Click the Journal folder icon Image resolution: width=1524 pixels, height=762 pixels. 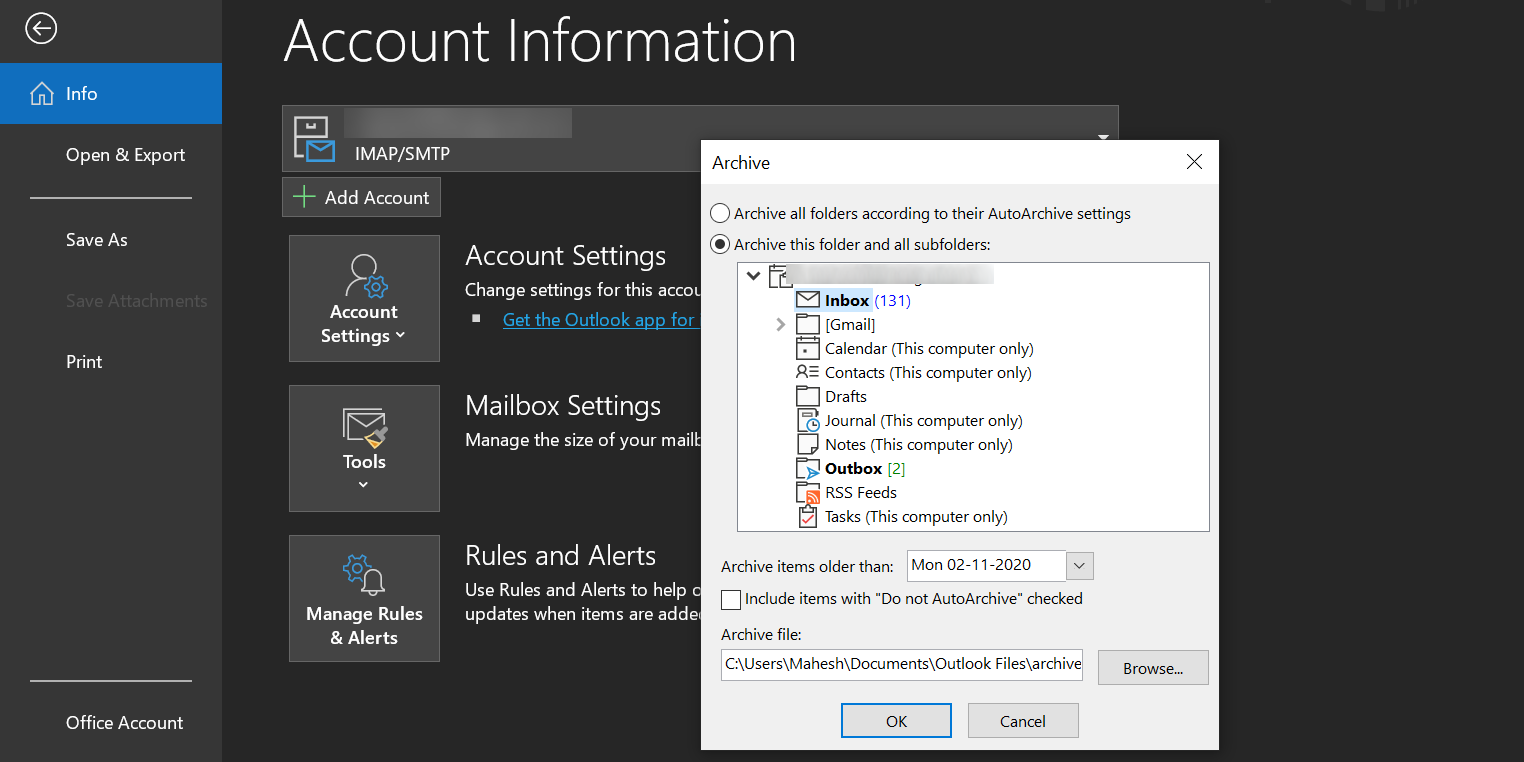pos(807,420)
